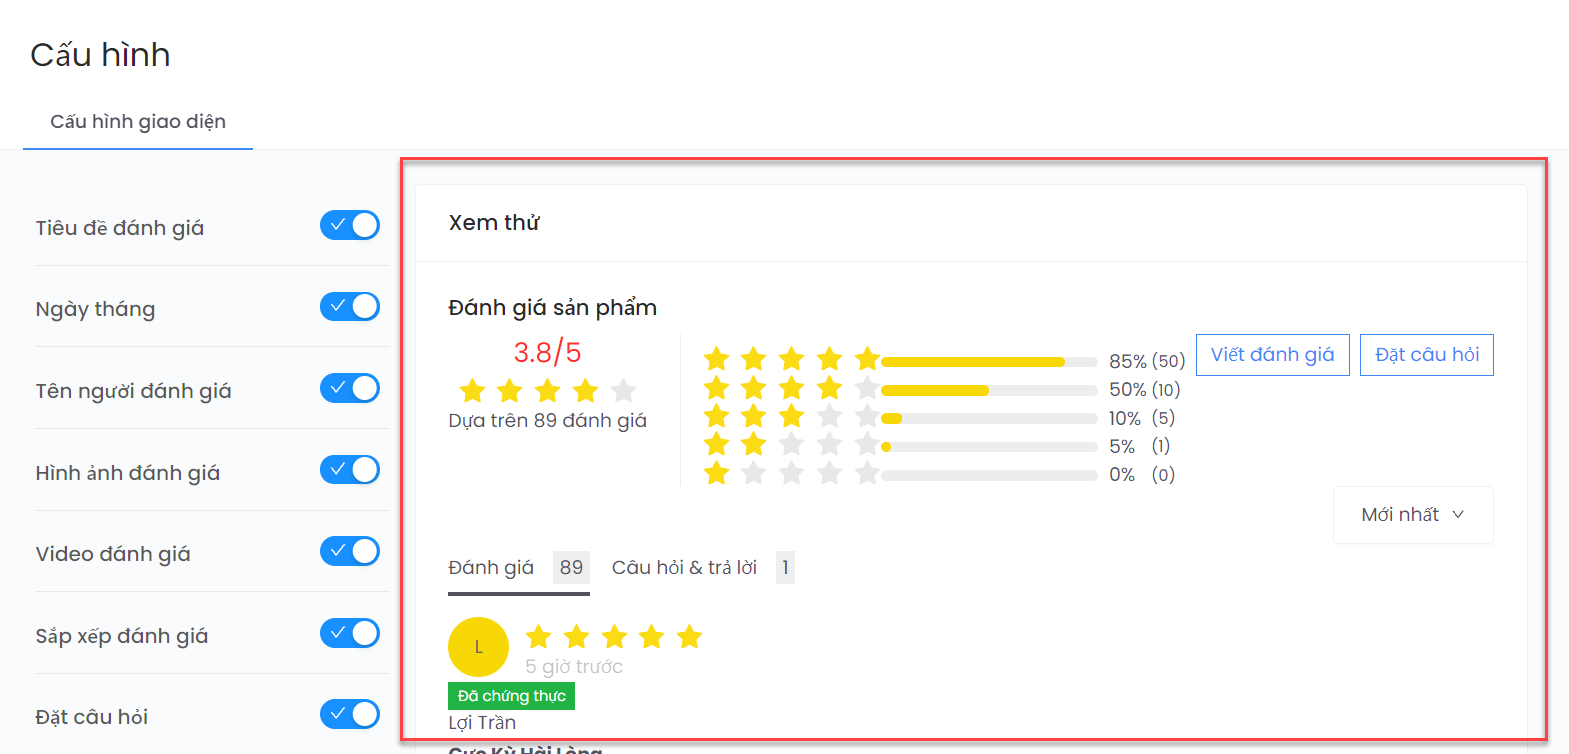This screenshot has width=1569, height=754.
Task: Click the gray fifth star under 3.8/5
Action: click(x=623, y=390)
